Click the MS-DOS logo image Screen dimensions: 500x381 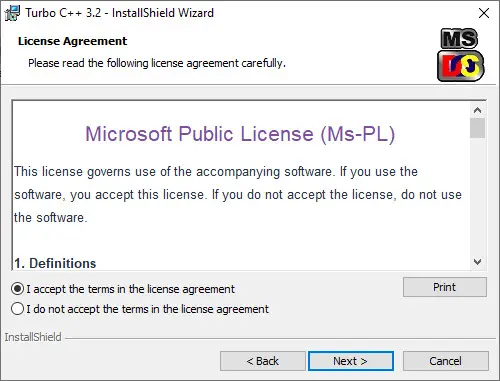point(461,55)
